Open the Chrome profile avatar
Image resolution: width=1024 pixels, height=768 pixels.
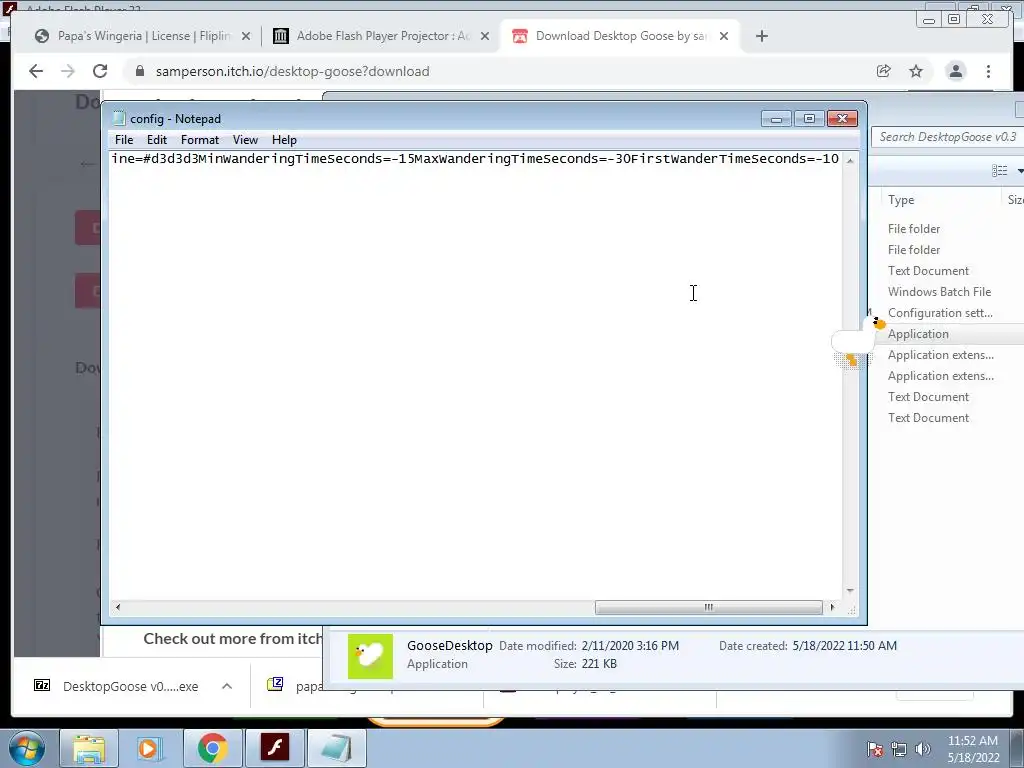pos(955,71)
